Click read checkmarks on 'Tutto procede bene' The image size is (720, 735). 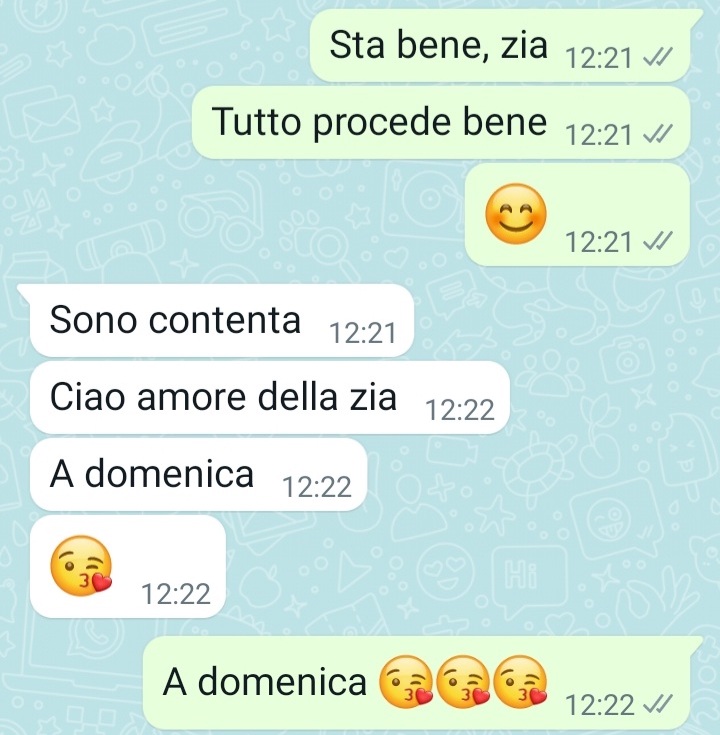click(658, 135)
